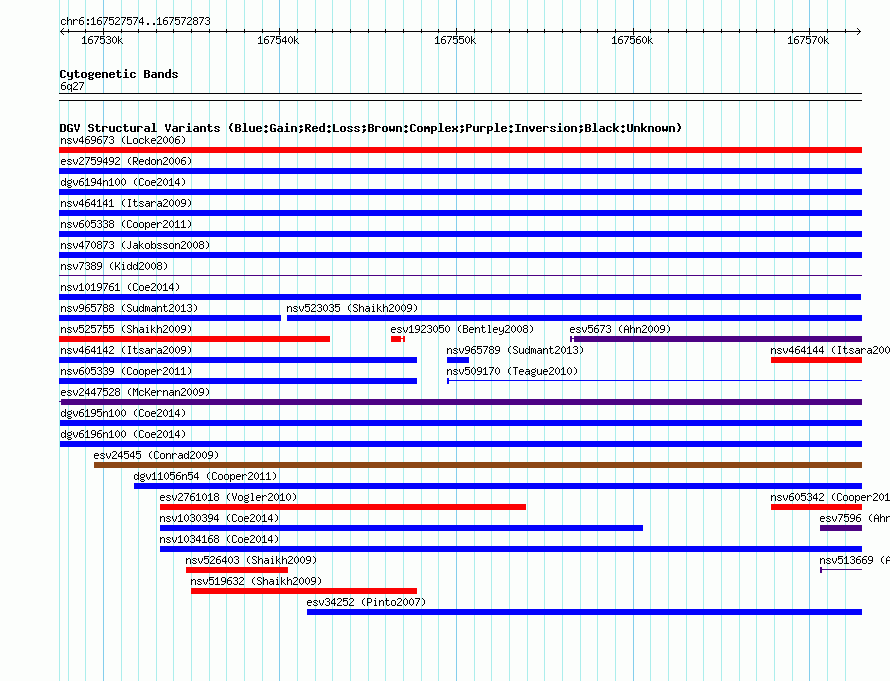Click the nsv525755 (Shaikh2009) label
This screenshot has height=681, width=890.
(x=126, y=329)
